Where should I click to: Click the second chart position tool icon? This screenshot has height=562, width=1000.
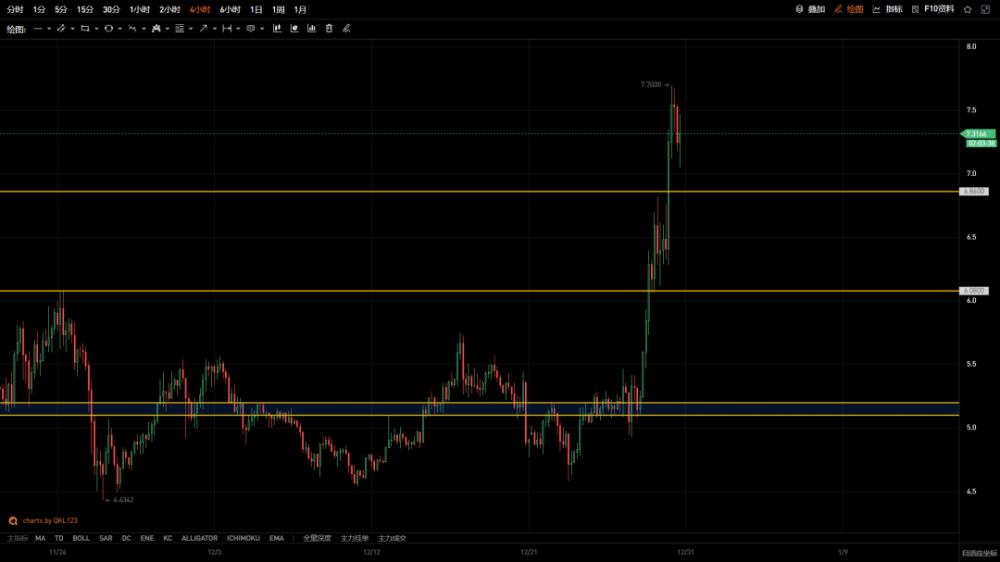coord(294,29)
